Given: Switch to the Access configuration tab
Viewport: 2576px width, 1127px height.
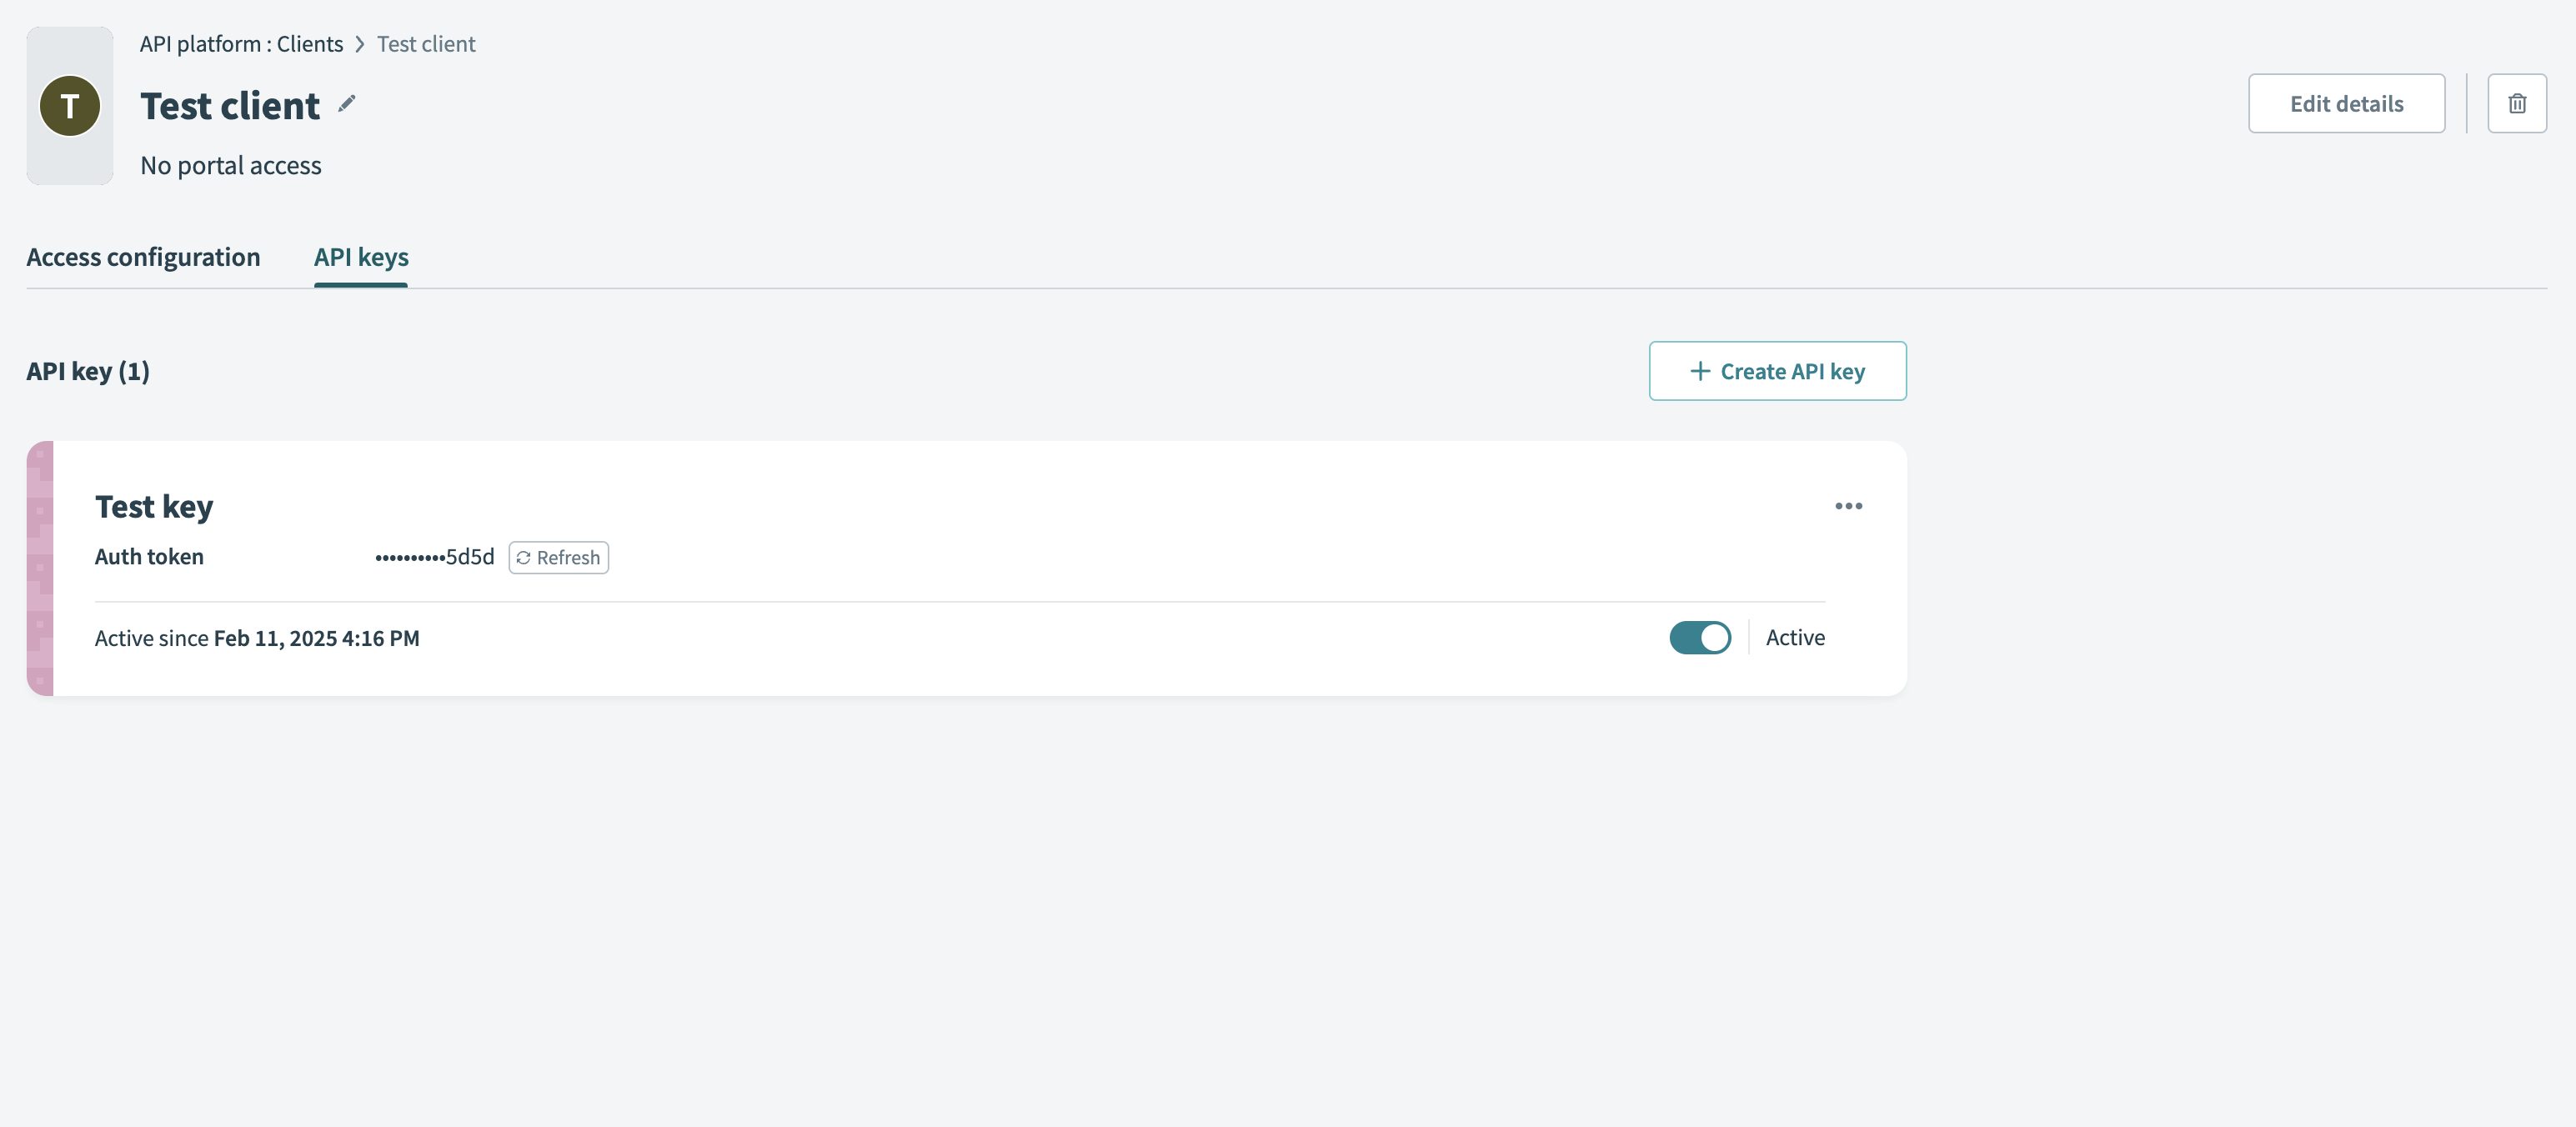Looking at the screenshot, I should [143, 257].
